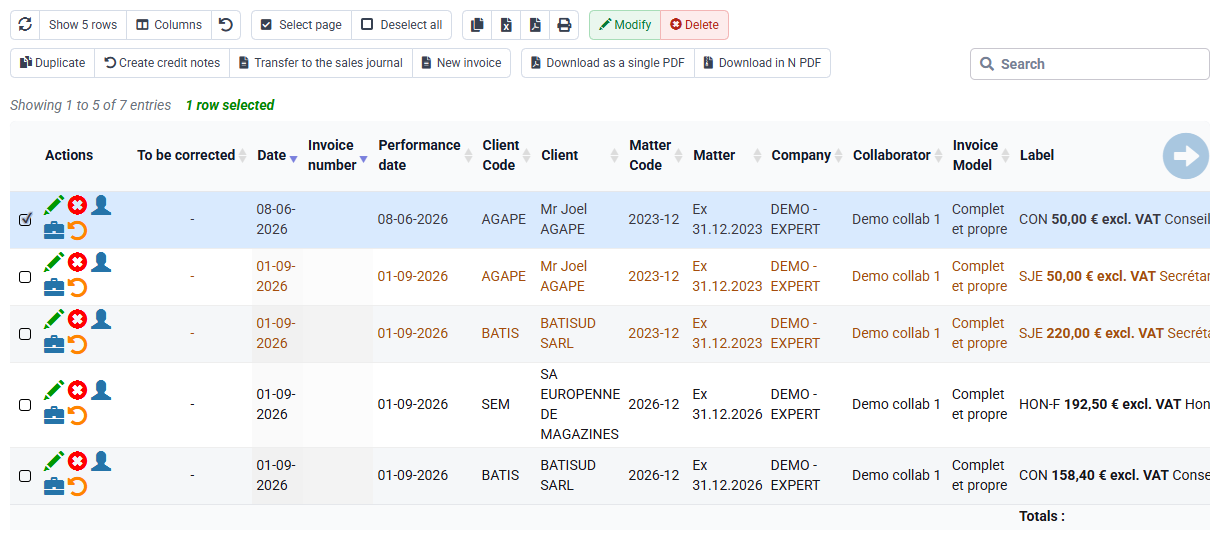Edit the CON 158,40 € BATIS invoice with the pencil
1220x550 pixels.
54,461
